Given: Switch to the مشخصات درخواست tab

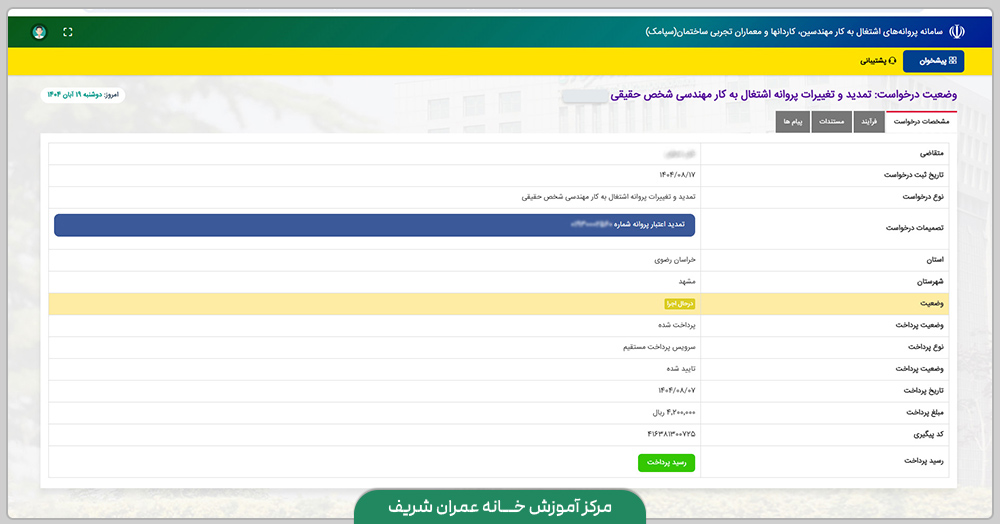Looking at the screenshot, I should [x=921, y=121].
